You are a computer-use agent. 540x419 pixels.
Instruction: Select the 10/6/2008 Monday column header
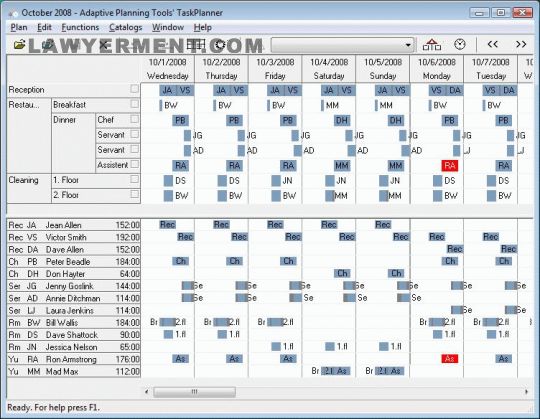pos(437,69)
